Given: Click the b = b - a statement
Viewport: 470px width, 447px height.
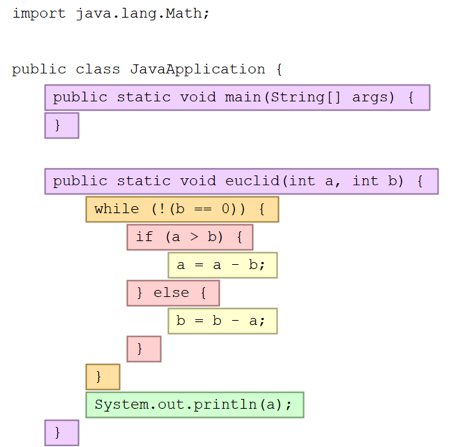Looking at the screenshot, I should pos(223,321).
